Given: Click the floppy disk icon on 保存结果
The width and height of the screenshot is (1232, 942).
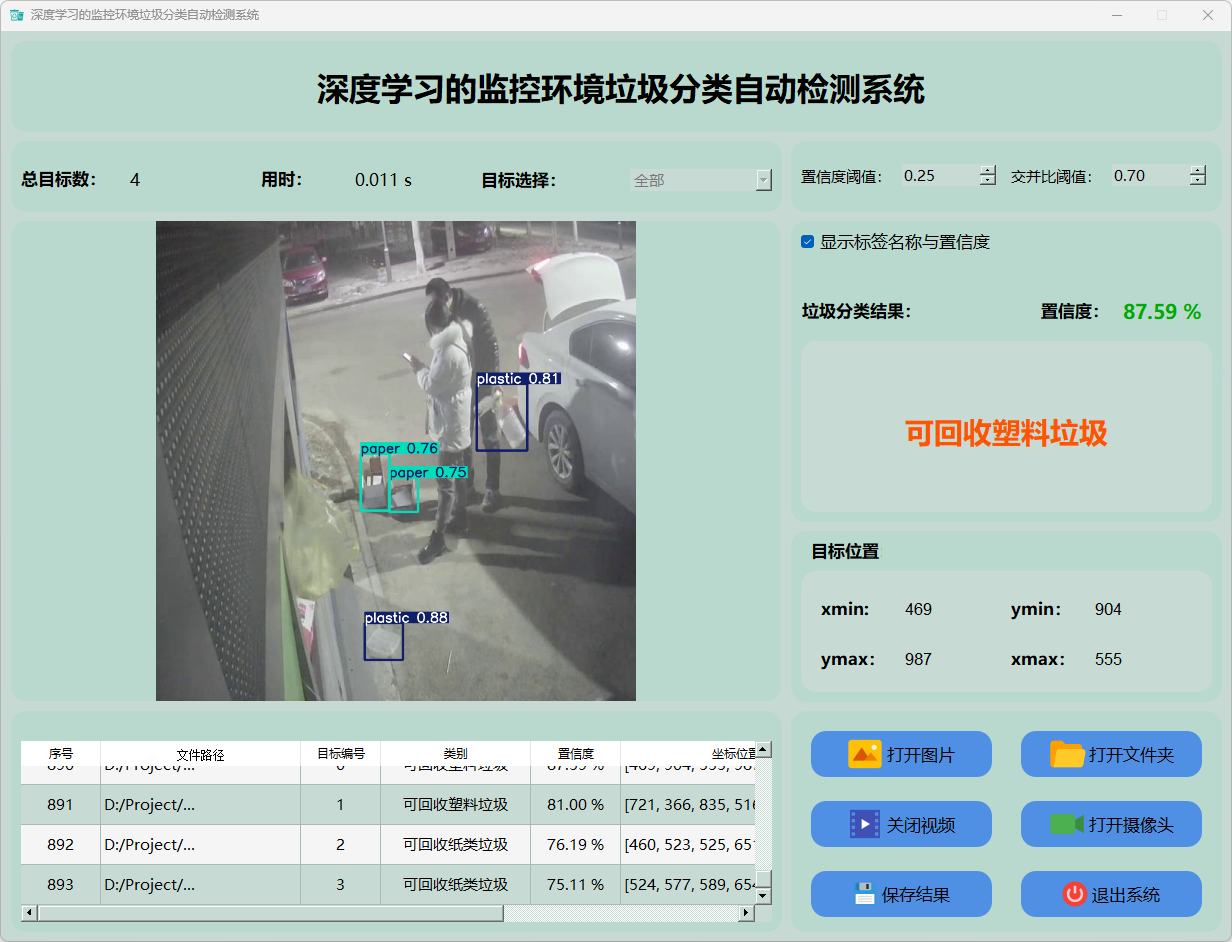Looking at the screenshot, I should 865,894.
